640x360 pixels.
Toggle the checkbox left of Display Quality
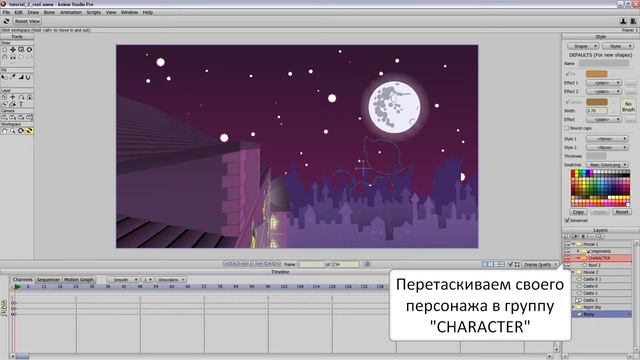click(510, 264)
